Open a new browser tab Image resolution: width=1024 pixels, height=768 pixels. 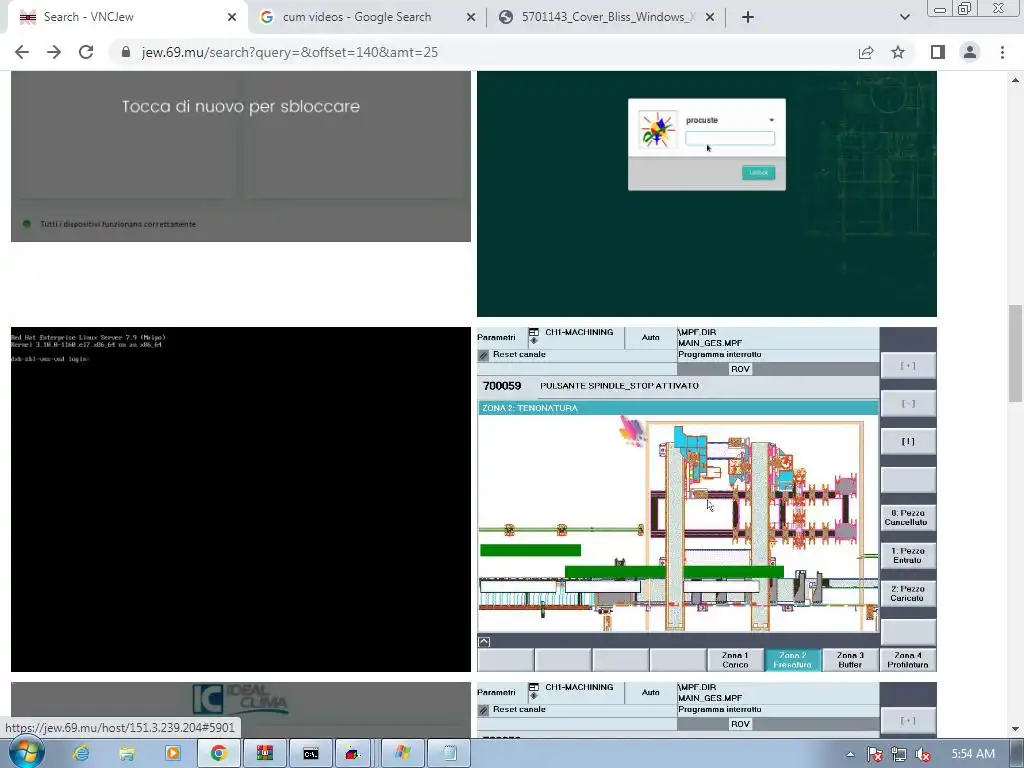tap(748, 18)
